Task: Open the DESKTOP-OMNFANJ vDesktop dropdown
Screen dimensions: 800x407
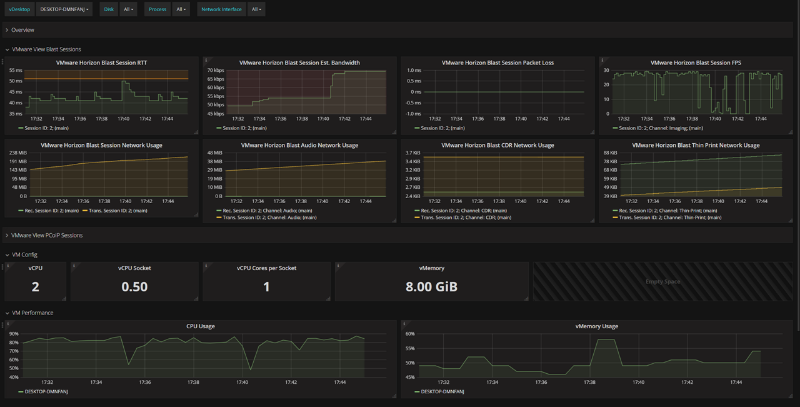Action: click(x=64, y=9)
